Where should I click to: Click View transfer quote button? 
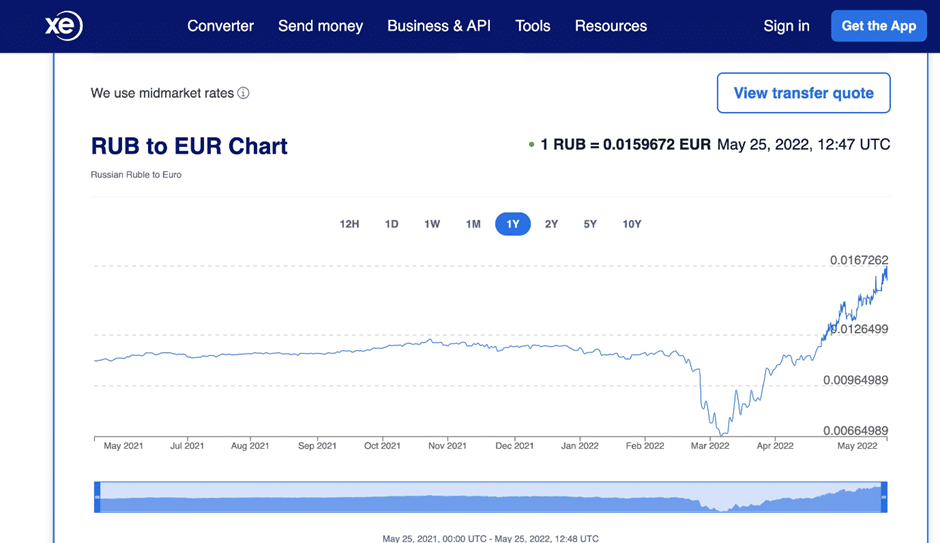coord(803,93)
